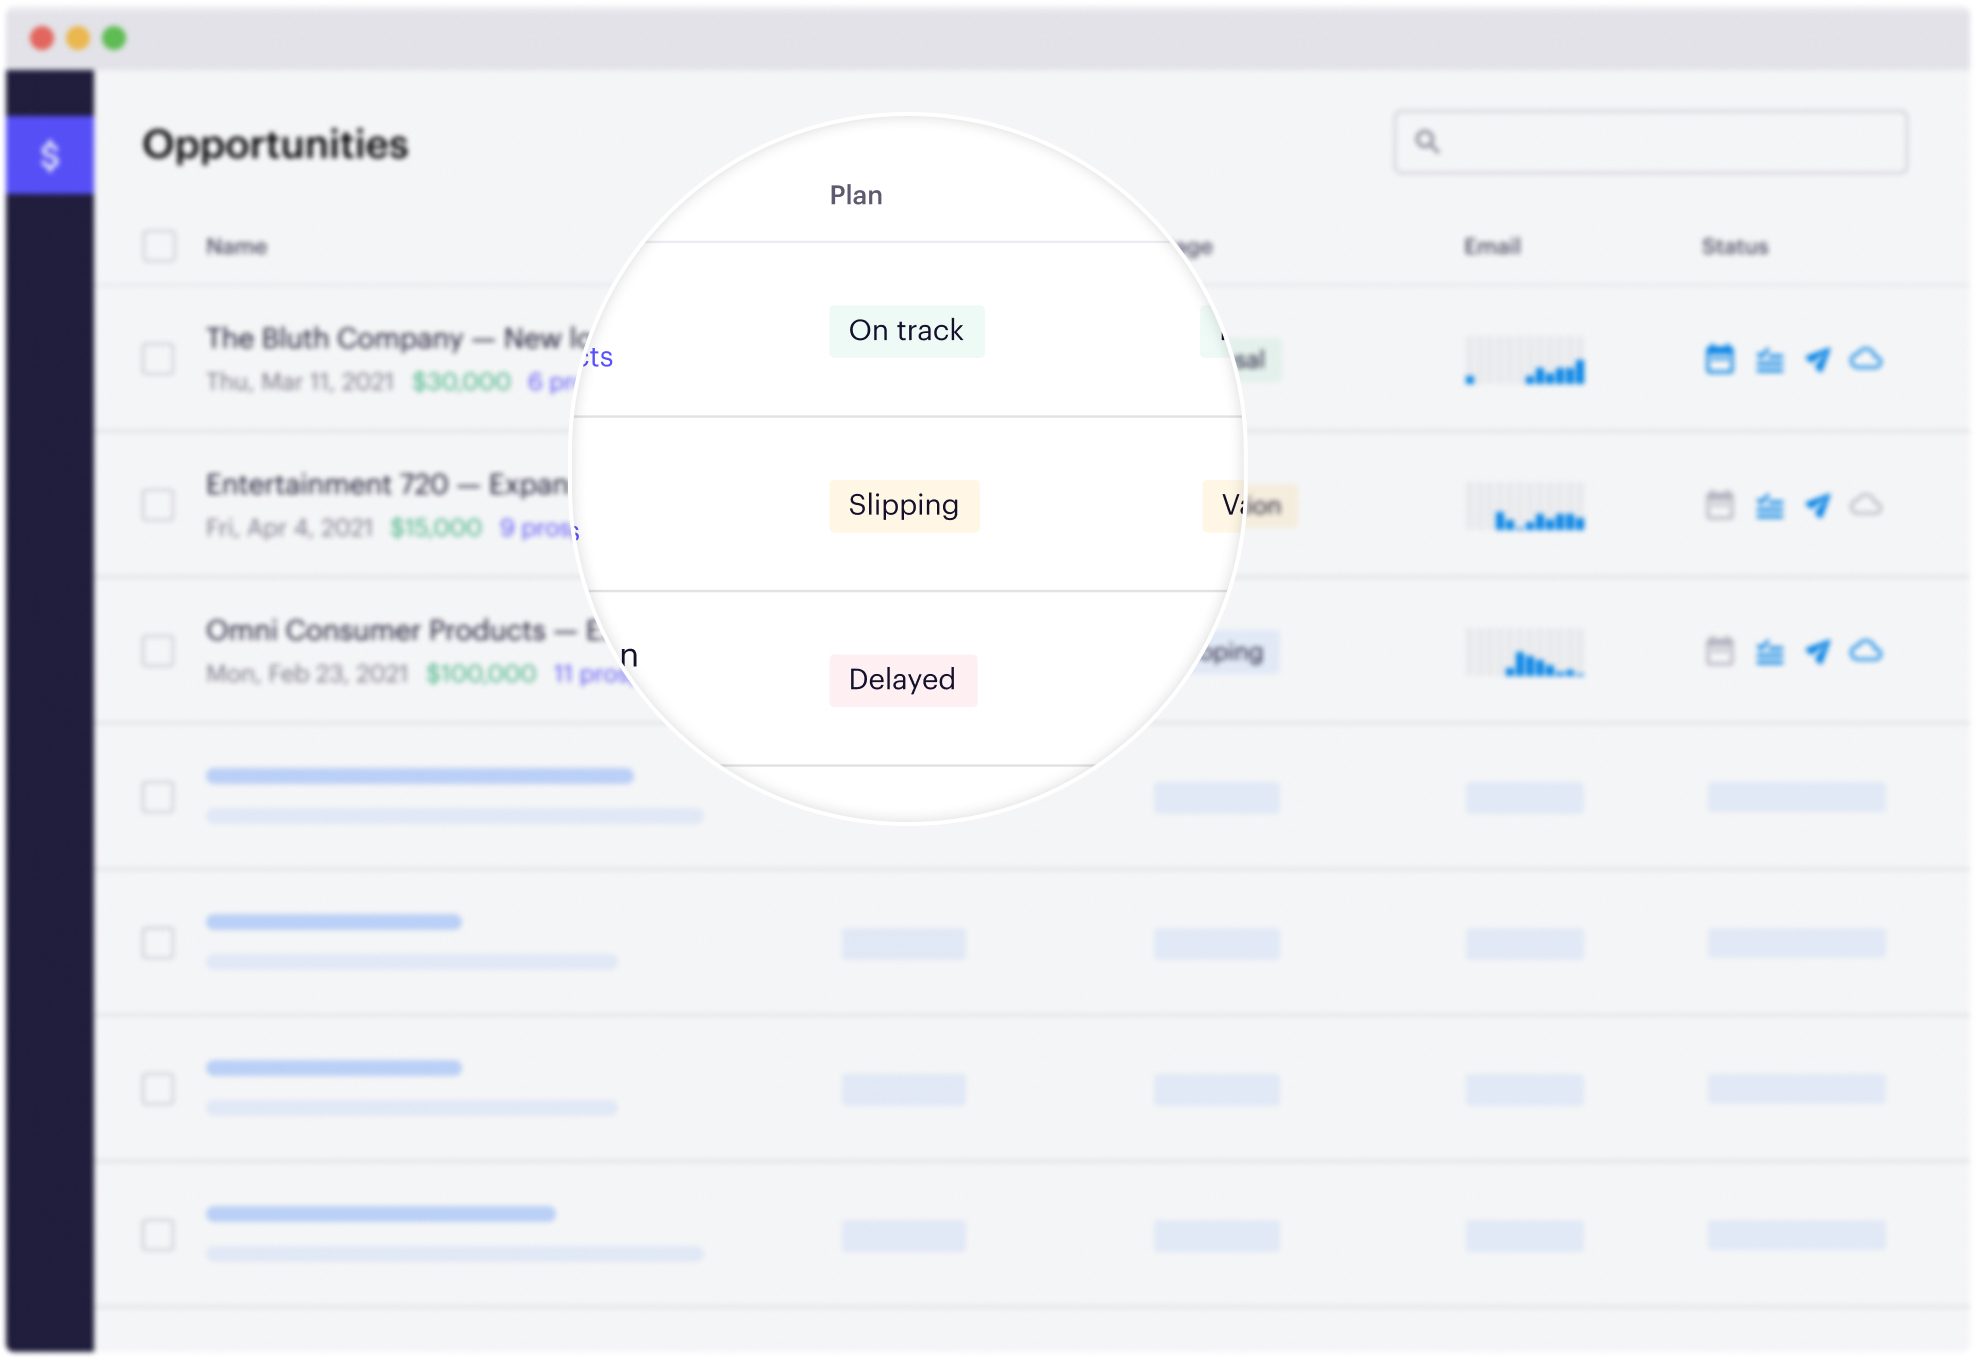The height and width of the screenshot is (1358, 1976).
Task: Click the paper plane send icon on Omni Consumer Products row
Action: (x=1817, y=652)
